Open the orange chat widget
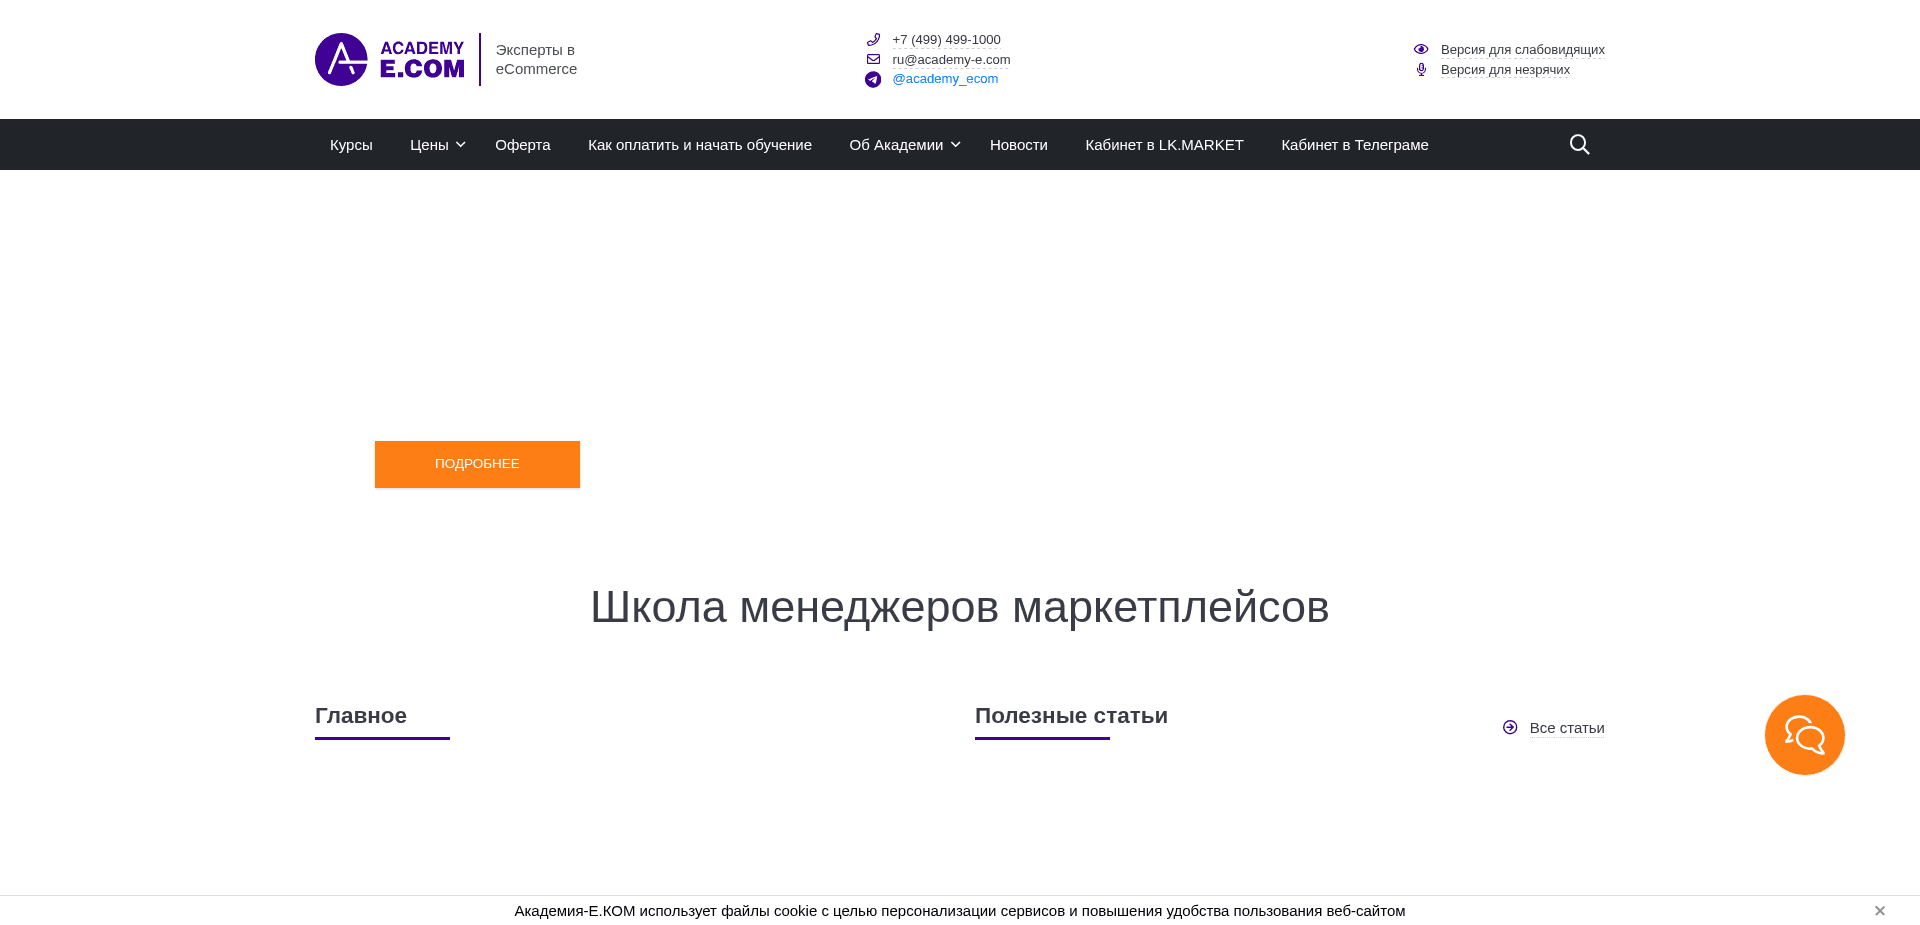1920x925 pixels. click(1804, 734)
